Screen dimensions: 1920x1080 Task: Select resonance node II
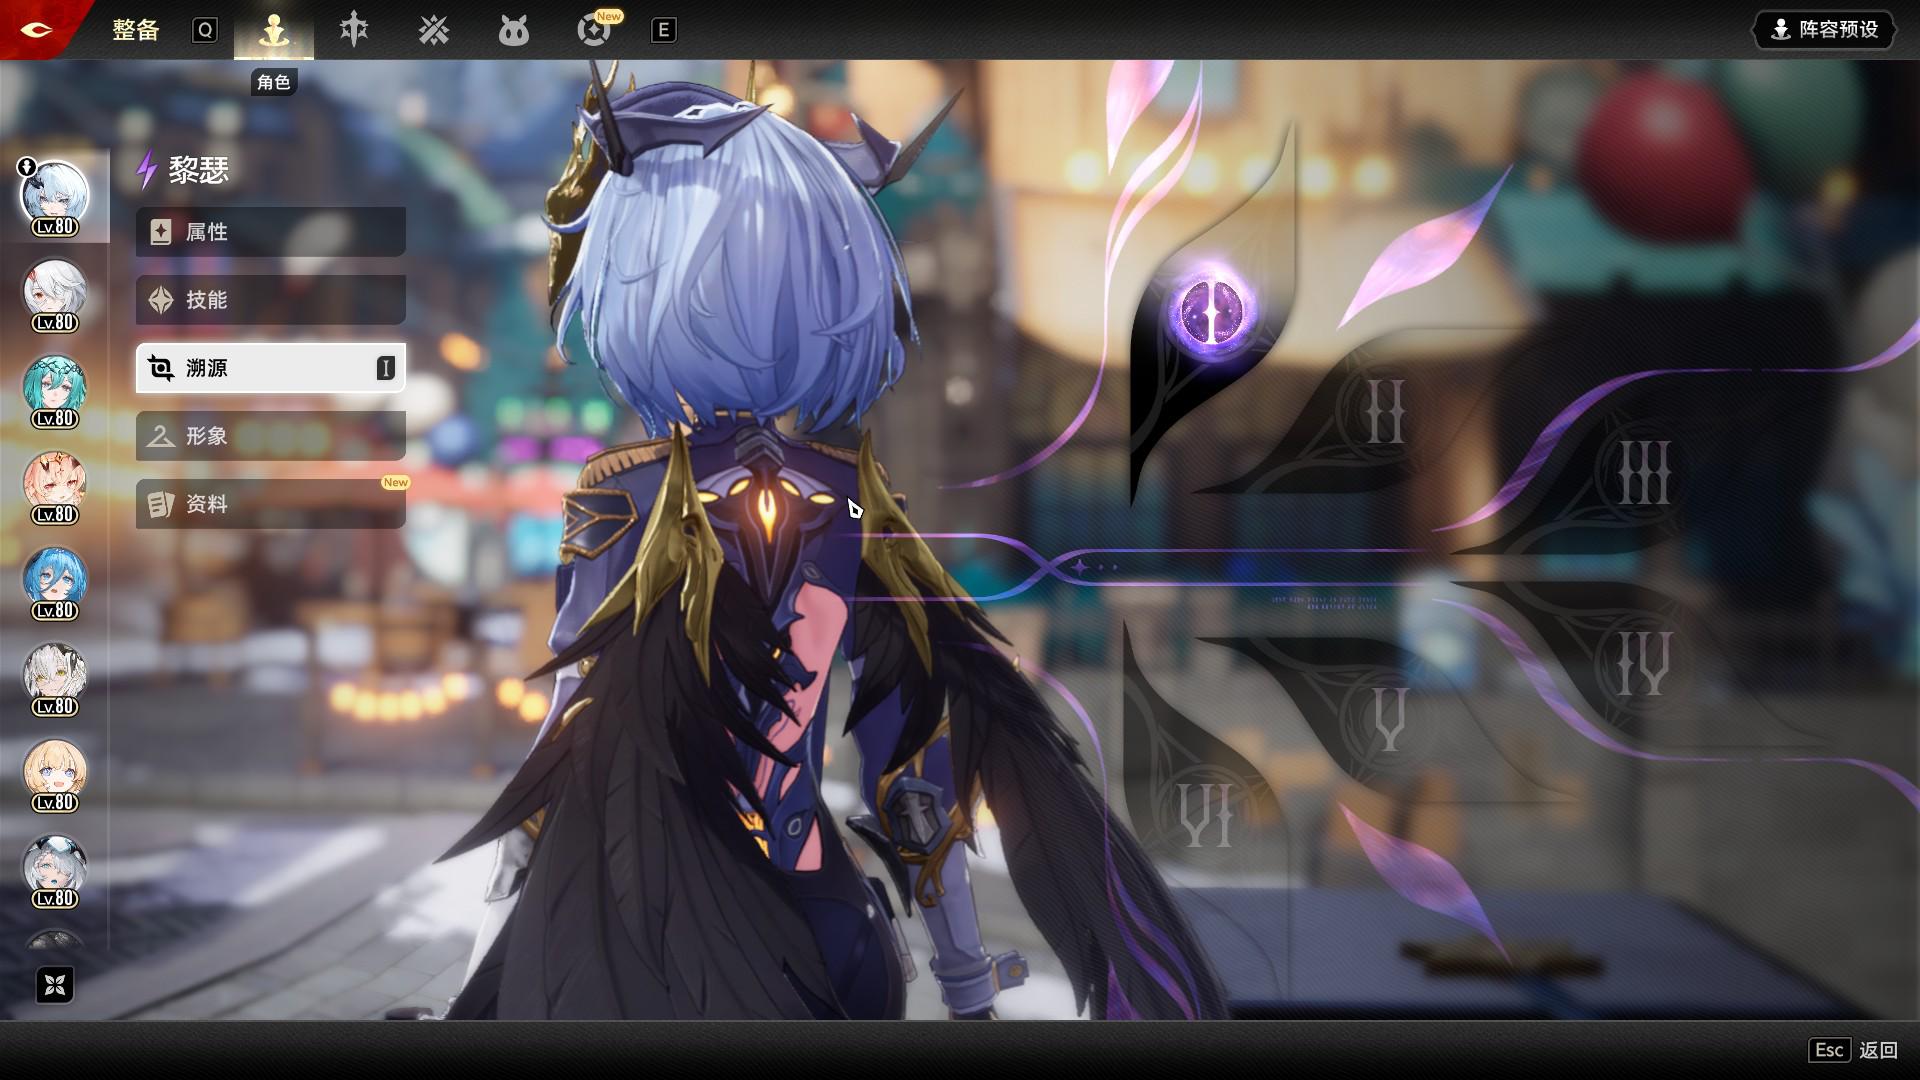pos(1385,412)
